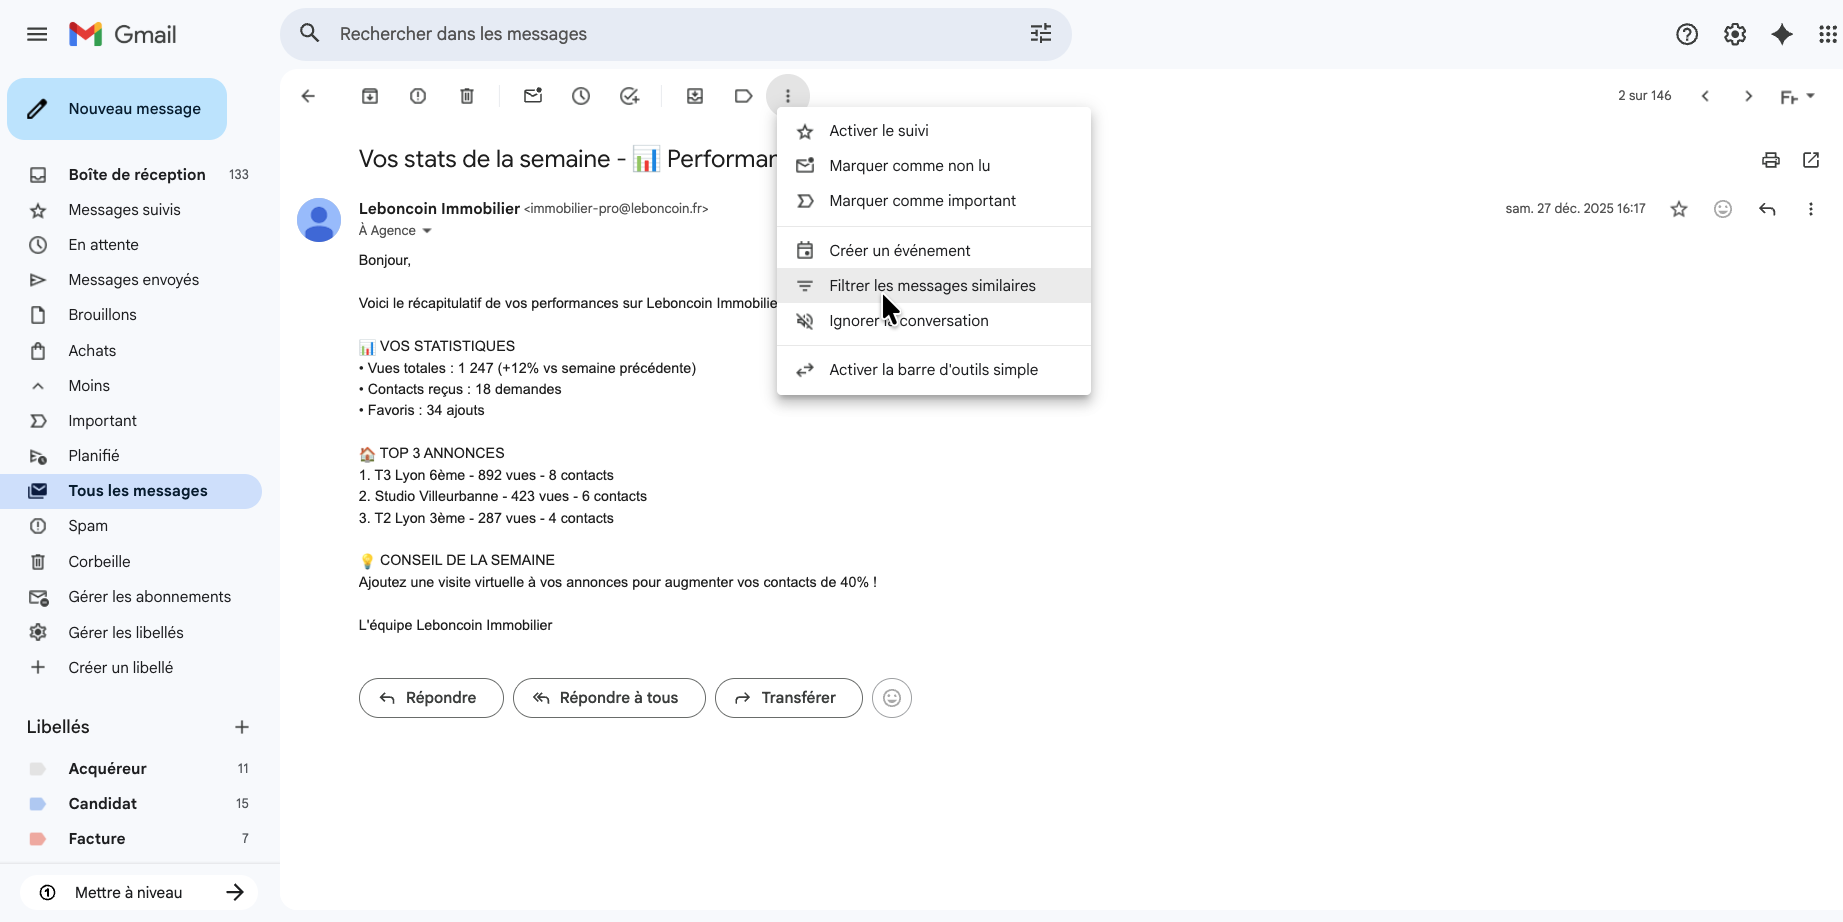Screen dimensions: 1843x922
Task: Open the input tools language dropdown arrow
Action: pyautogui.click(x=1811, y=96)
